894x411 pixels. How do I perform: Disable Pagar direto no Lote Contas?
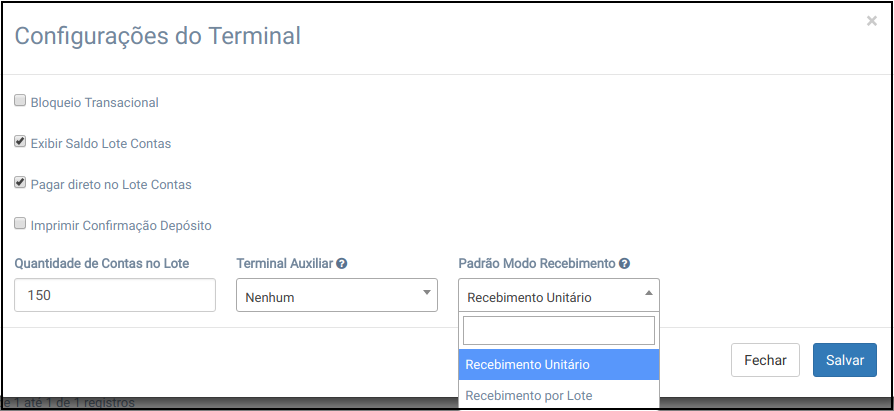(20, 183)
